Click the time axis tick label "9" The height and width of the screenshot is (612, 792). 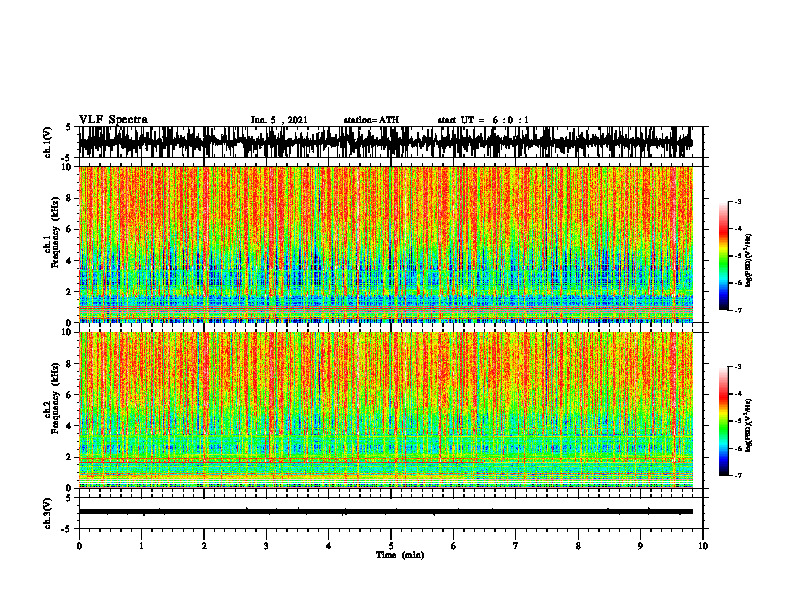tap(640, 545)
